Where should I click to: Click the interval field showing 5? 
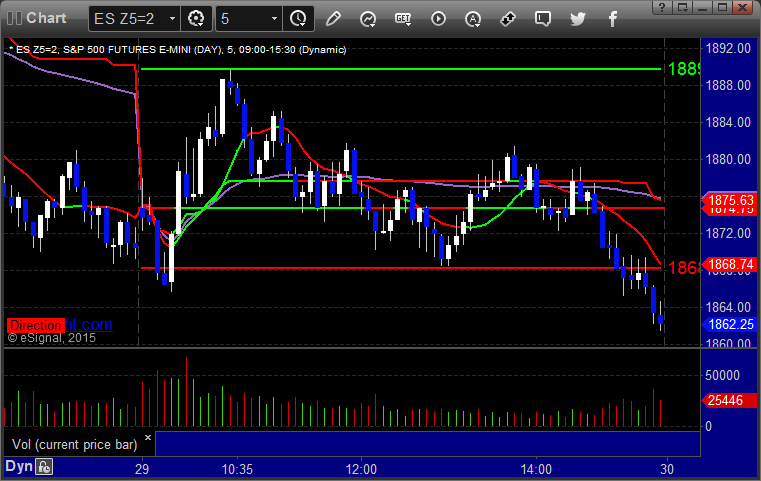[243, 19]
